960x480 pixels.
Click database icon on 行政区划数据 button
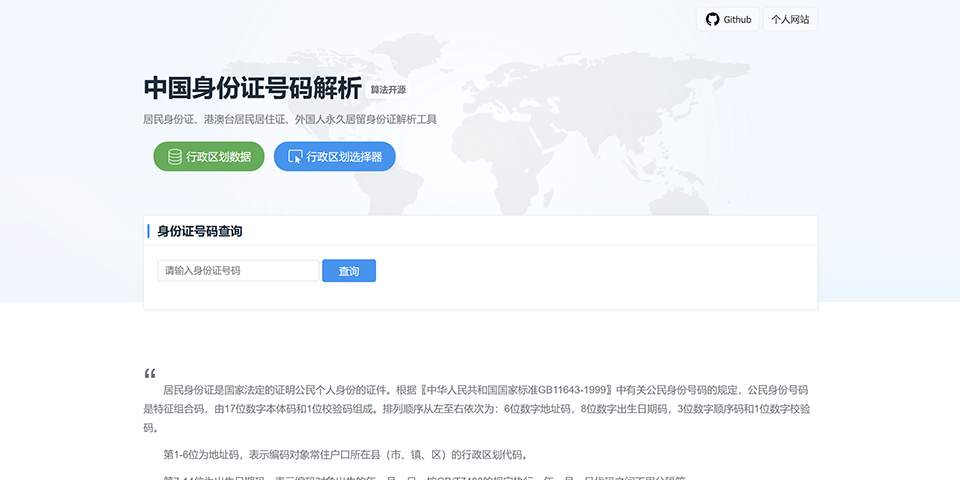coord(174,157)
